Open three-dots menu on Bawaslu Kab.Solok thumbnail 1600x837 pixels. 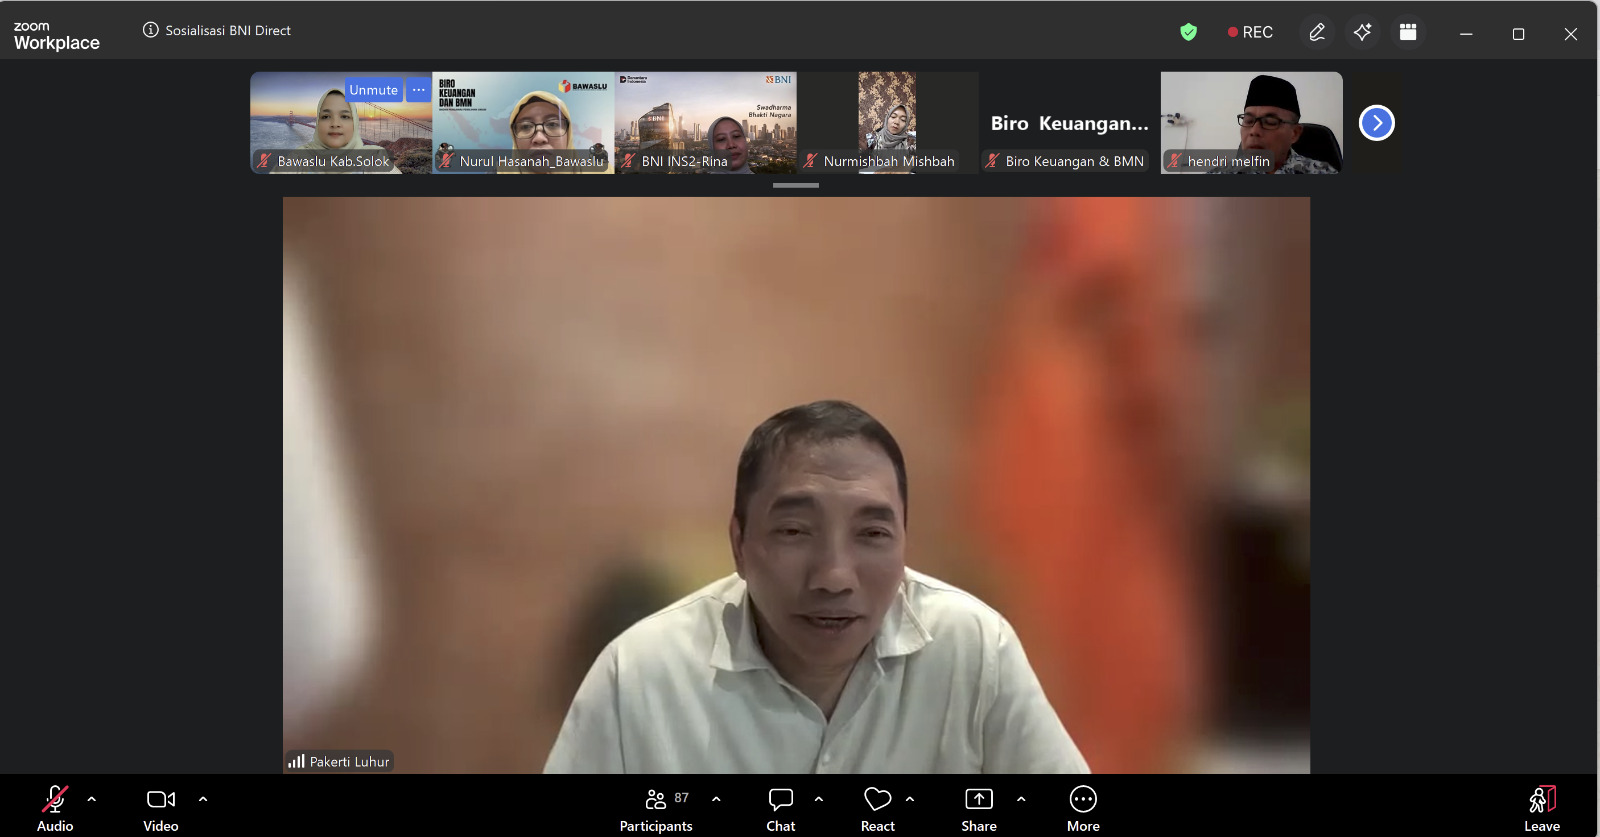[419, 90]
